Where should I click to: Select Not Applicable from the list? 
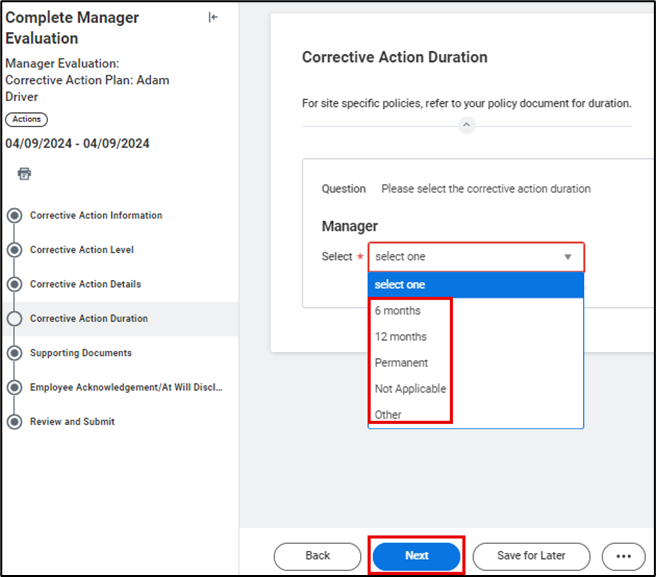pyautogui.click(x=410, y=389)
